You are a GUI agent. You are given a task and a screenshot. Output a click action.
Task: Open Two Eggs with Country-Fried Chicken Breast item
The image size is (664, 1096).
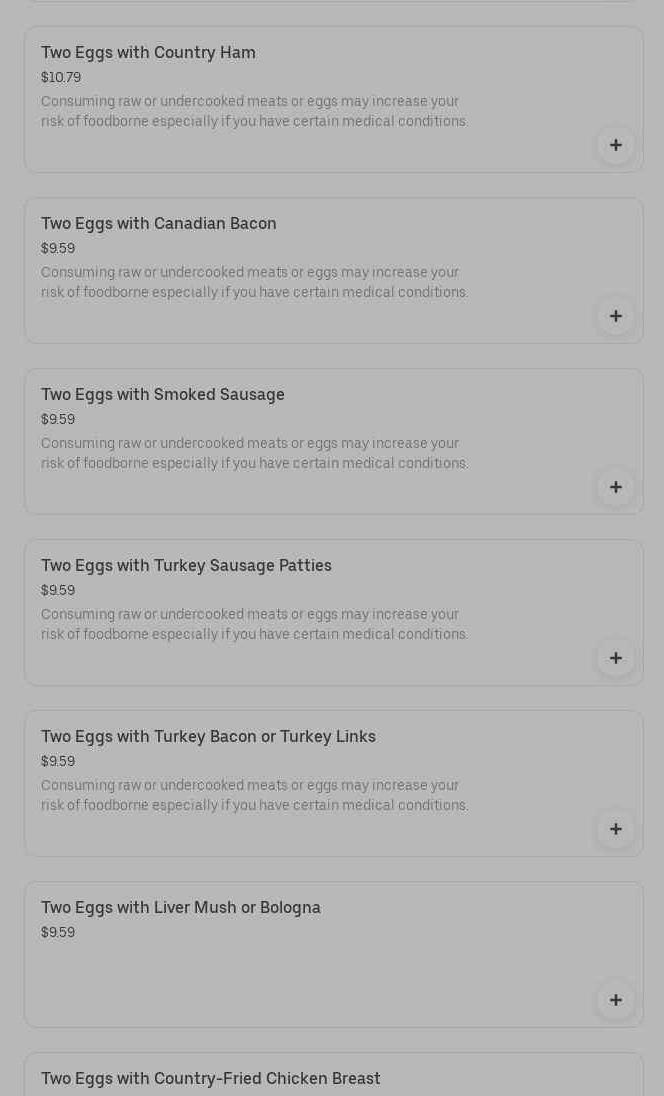pyautogui.click(x=210, y=1079)
